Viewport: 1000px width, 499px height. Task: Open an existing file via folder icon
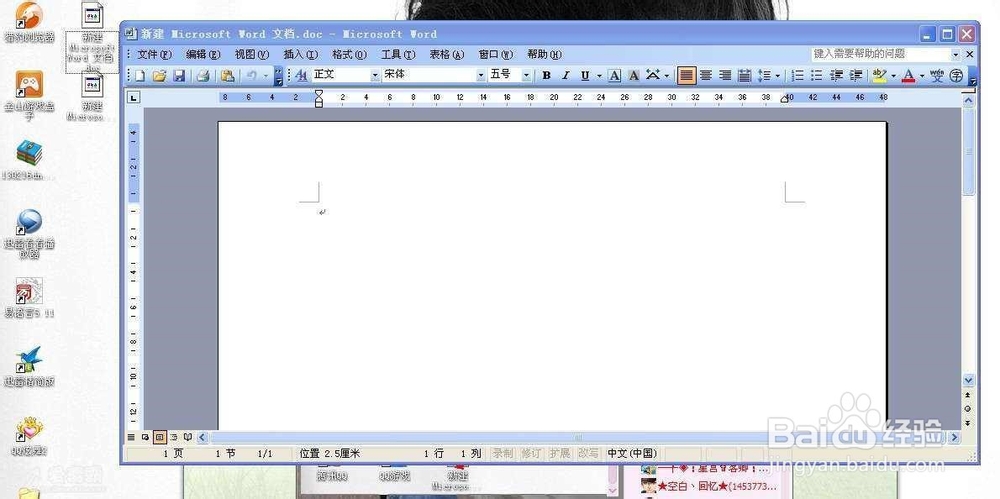[x=159, y=76]
